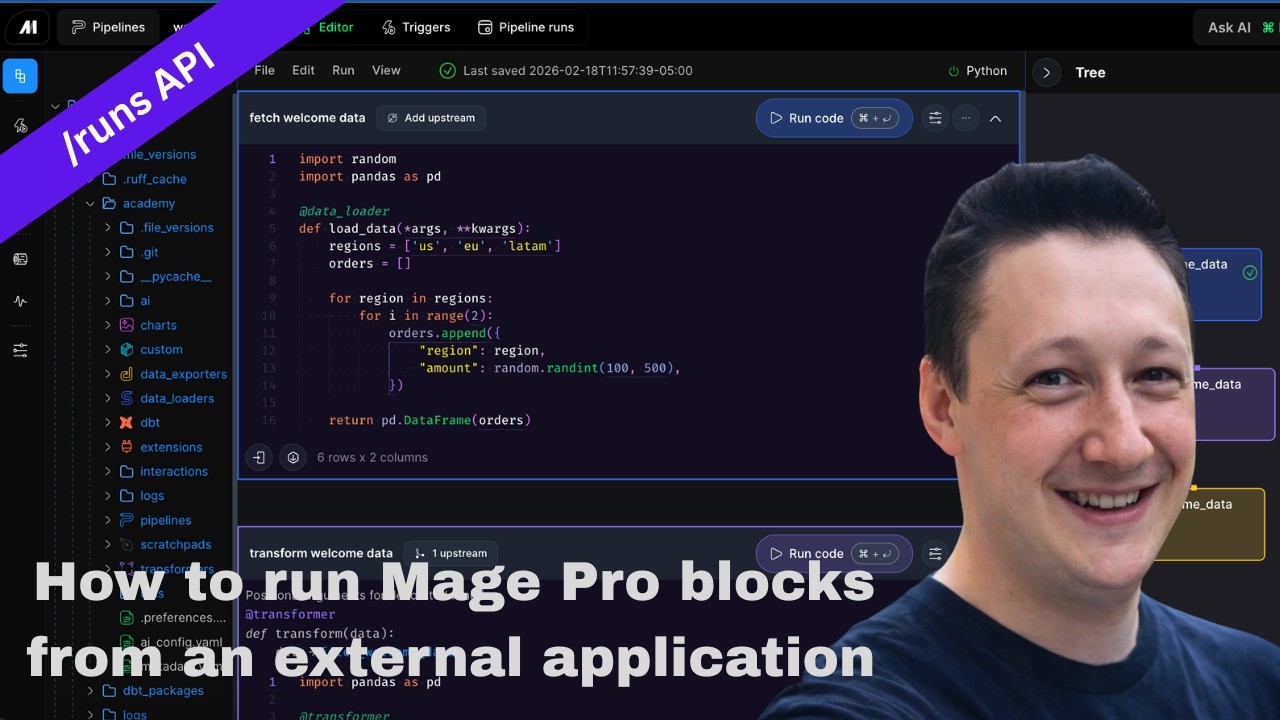Click the data_exporters folder icon
Image resolution: width=1280 pixels, height=720 pixels.
tap(127, 374)
